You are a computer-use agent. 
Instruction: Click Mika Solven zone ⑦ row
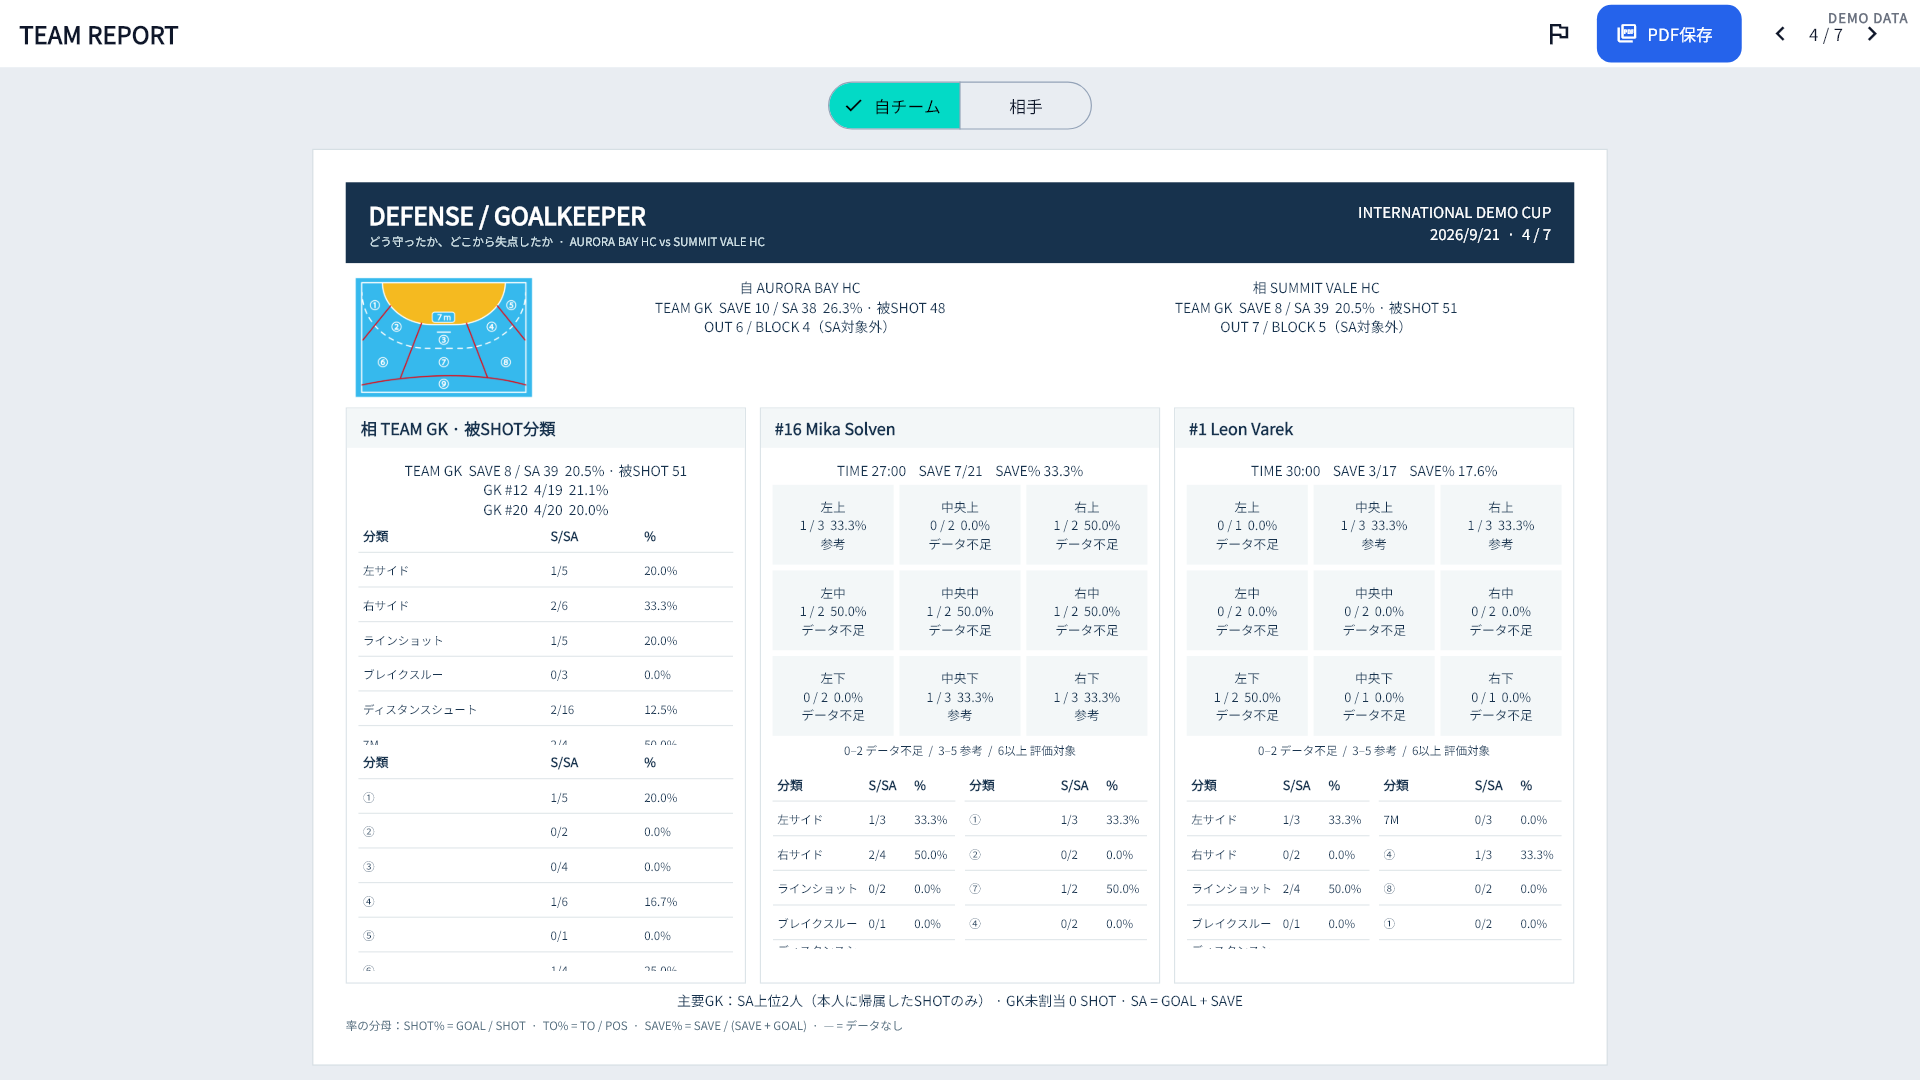[1056, 889]
